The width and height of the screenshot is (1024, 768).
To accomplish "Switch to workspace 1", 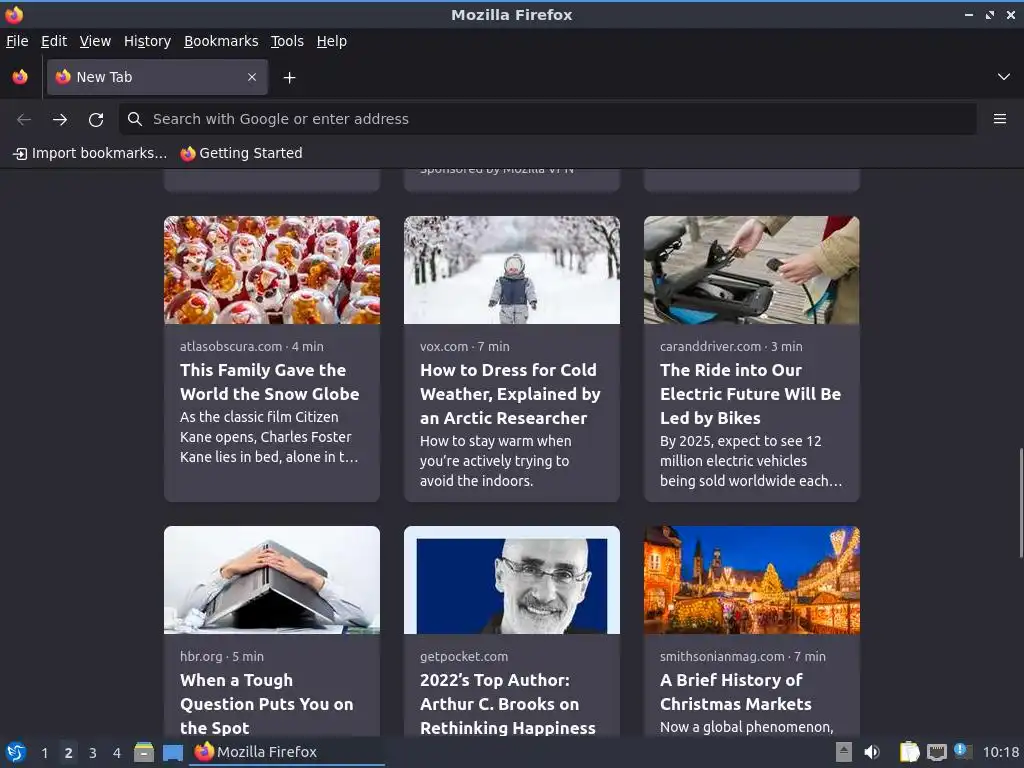I will point(44,753).
